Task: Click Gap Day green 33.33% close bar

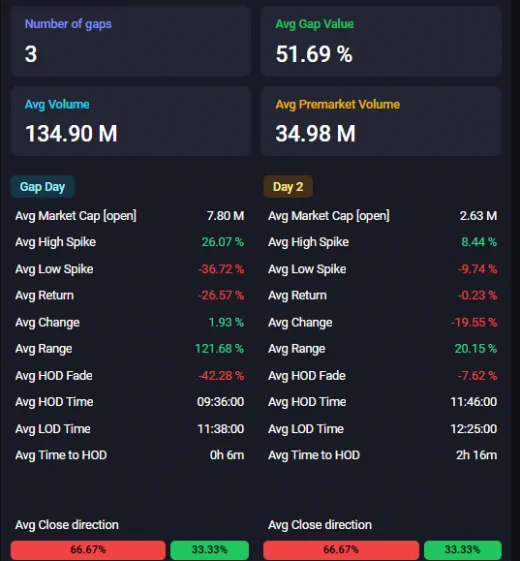Action: [x=210, y=550]
